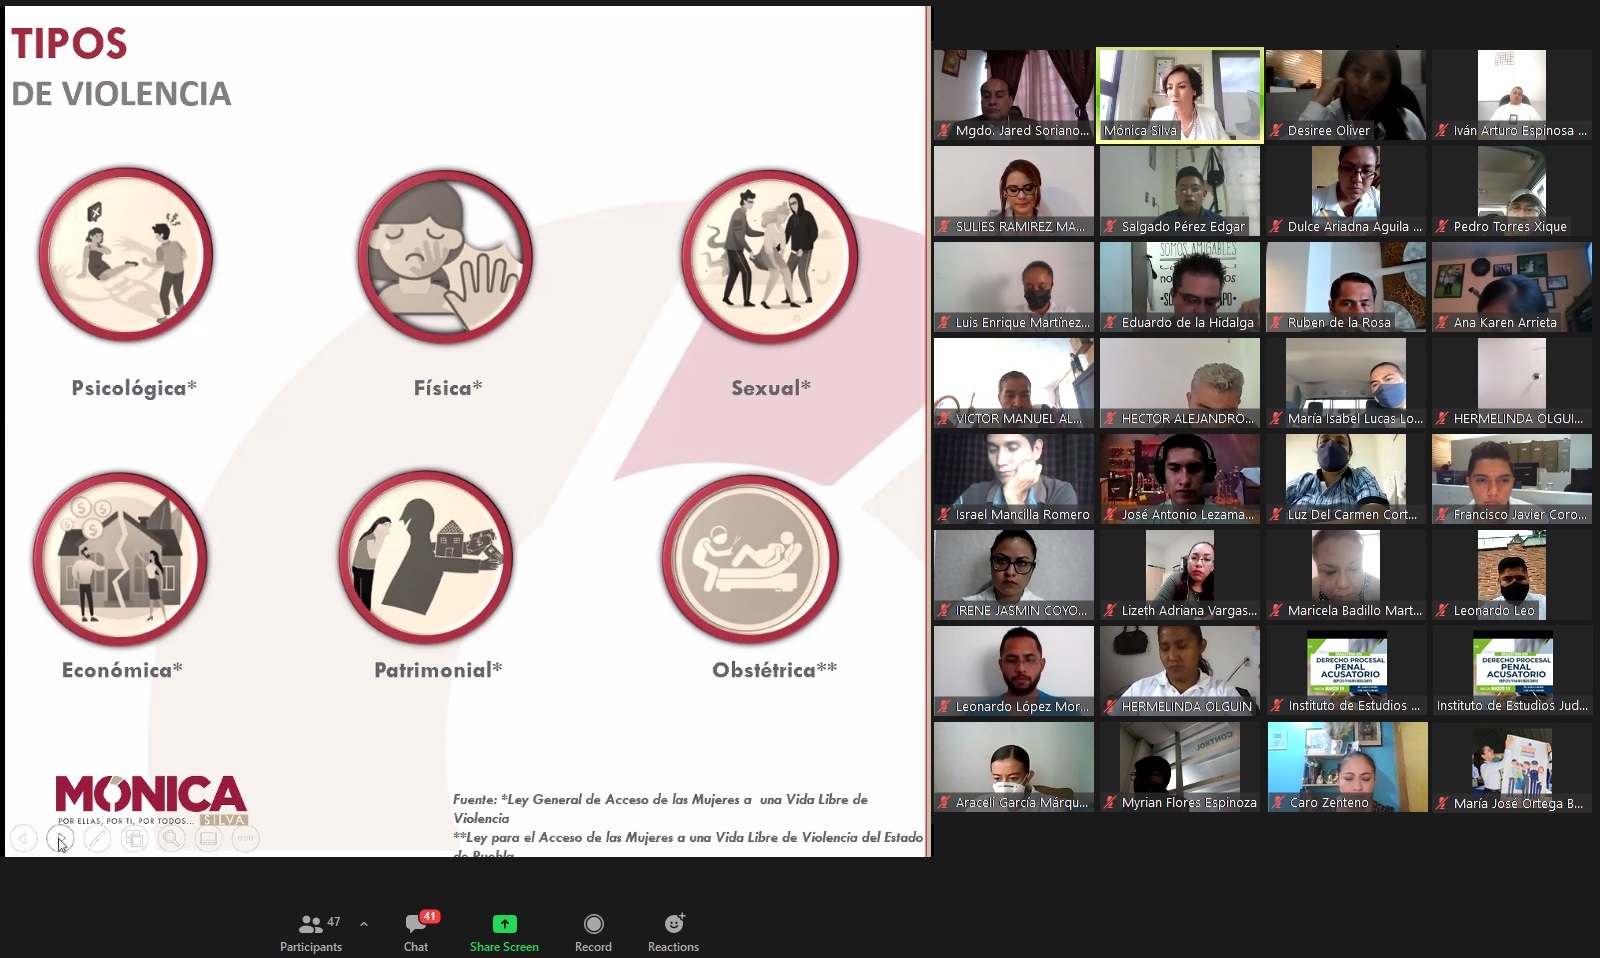Select Leonardo López's video tile
The height and width of the screenshot is (958, 1600).
(x=1014, y=671)
